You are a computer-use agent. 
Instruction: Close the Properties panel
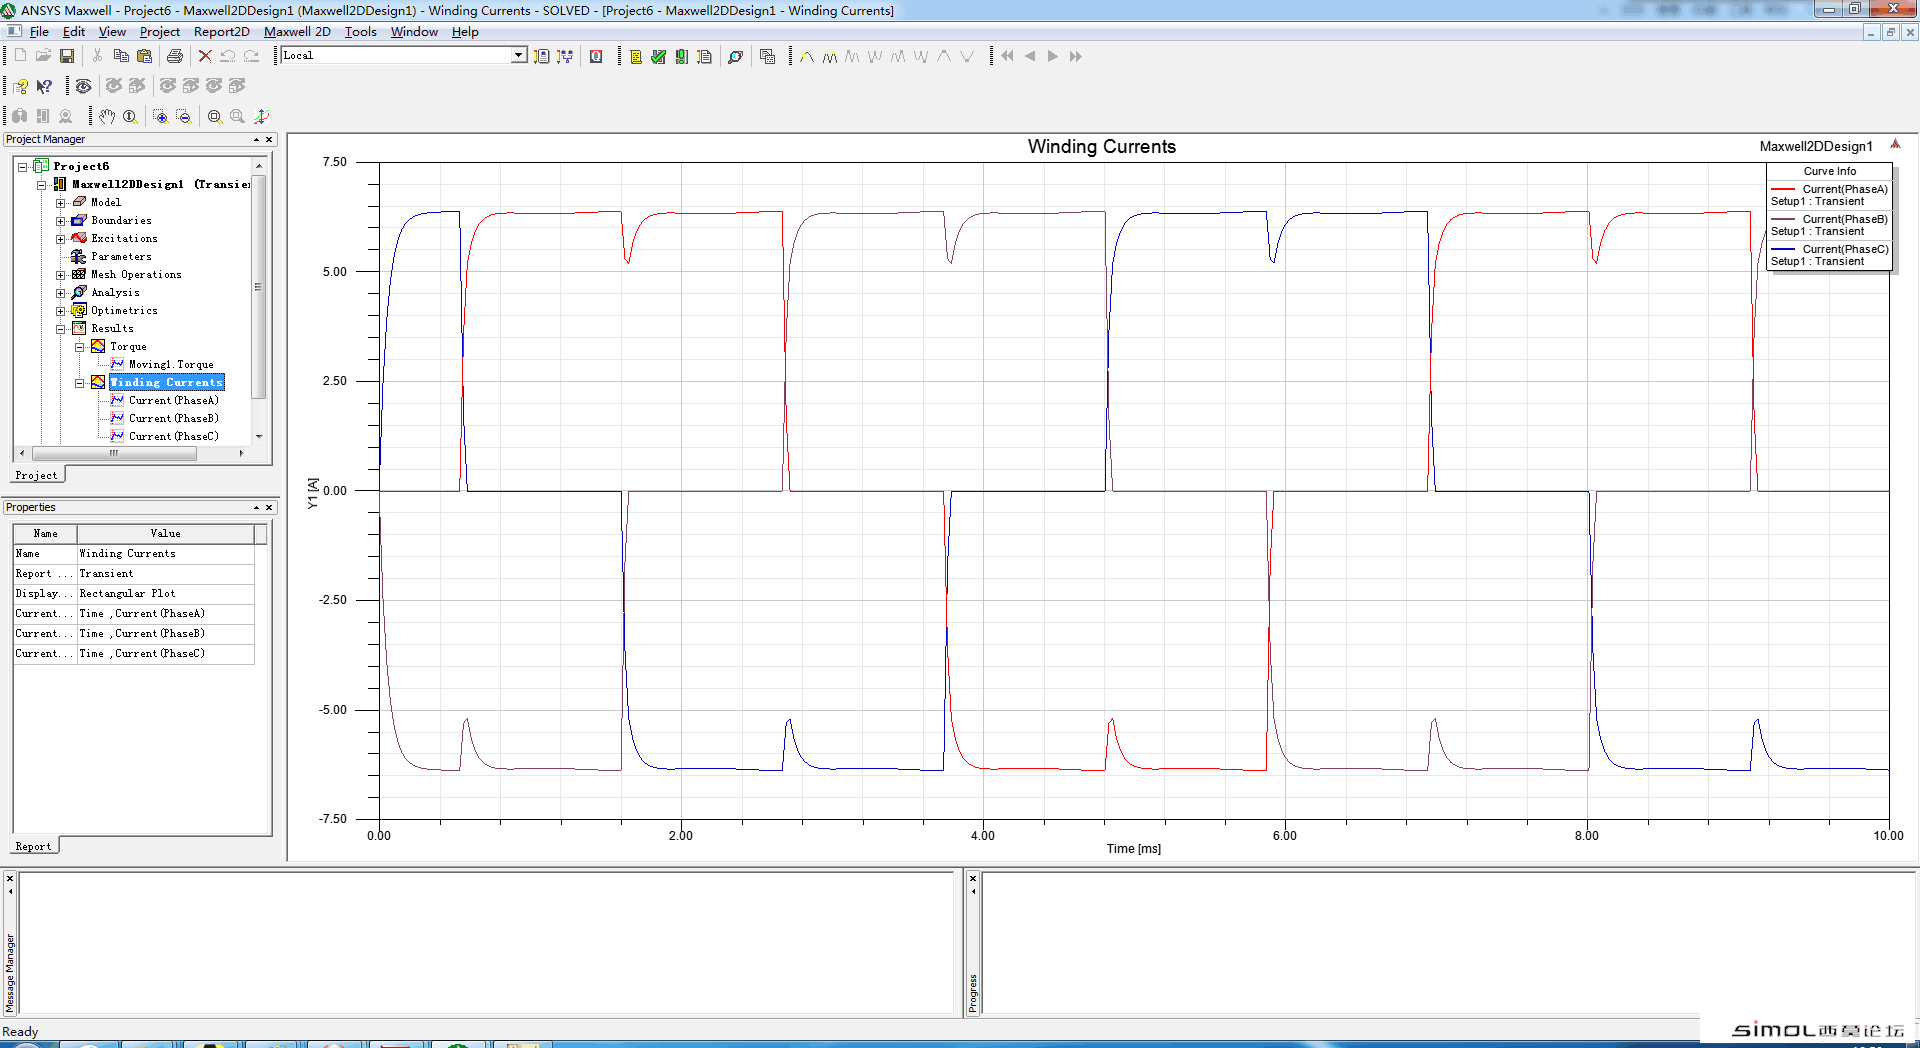pos(268,508)
